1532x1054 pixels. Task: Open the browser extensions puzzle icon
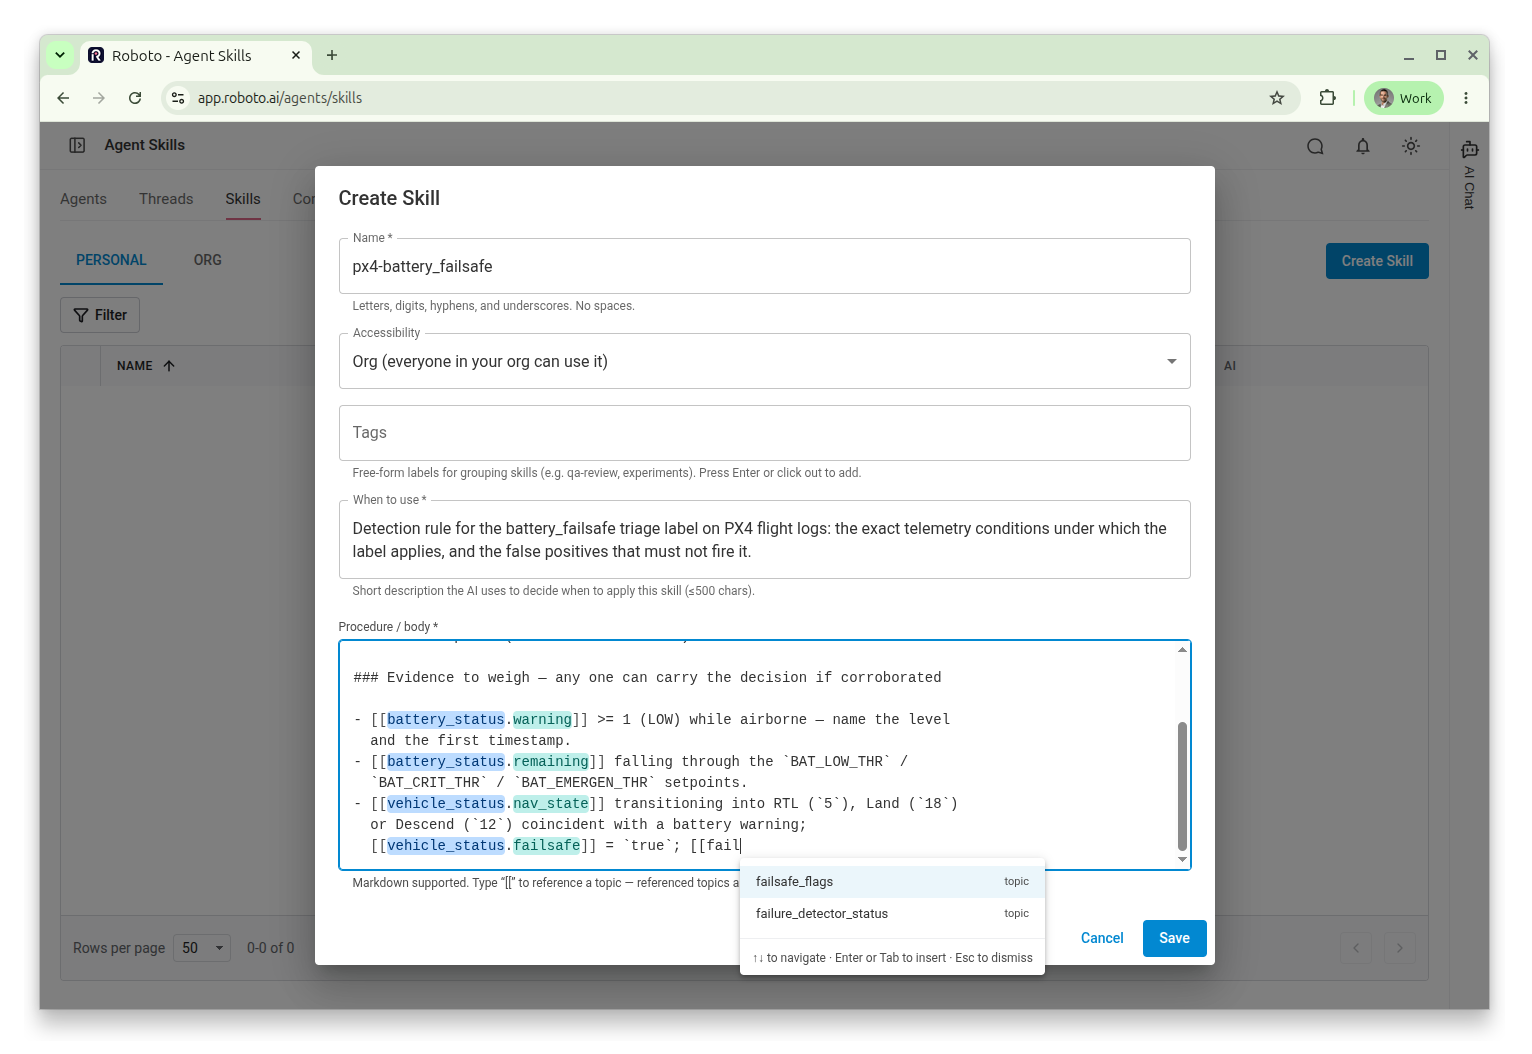[x=1327, y=98]
